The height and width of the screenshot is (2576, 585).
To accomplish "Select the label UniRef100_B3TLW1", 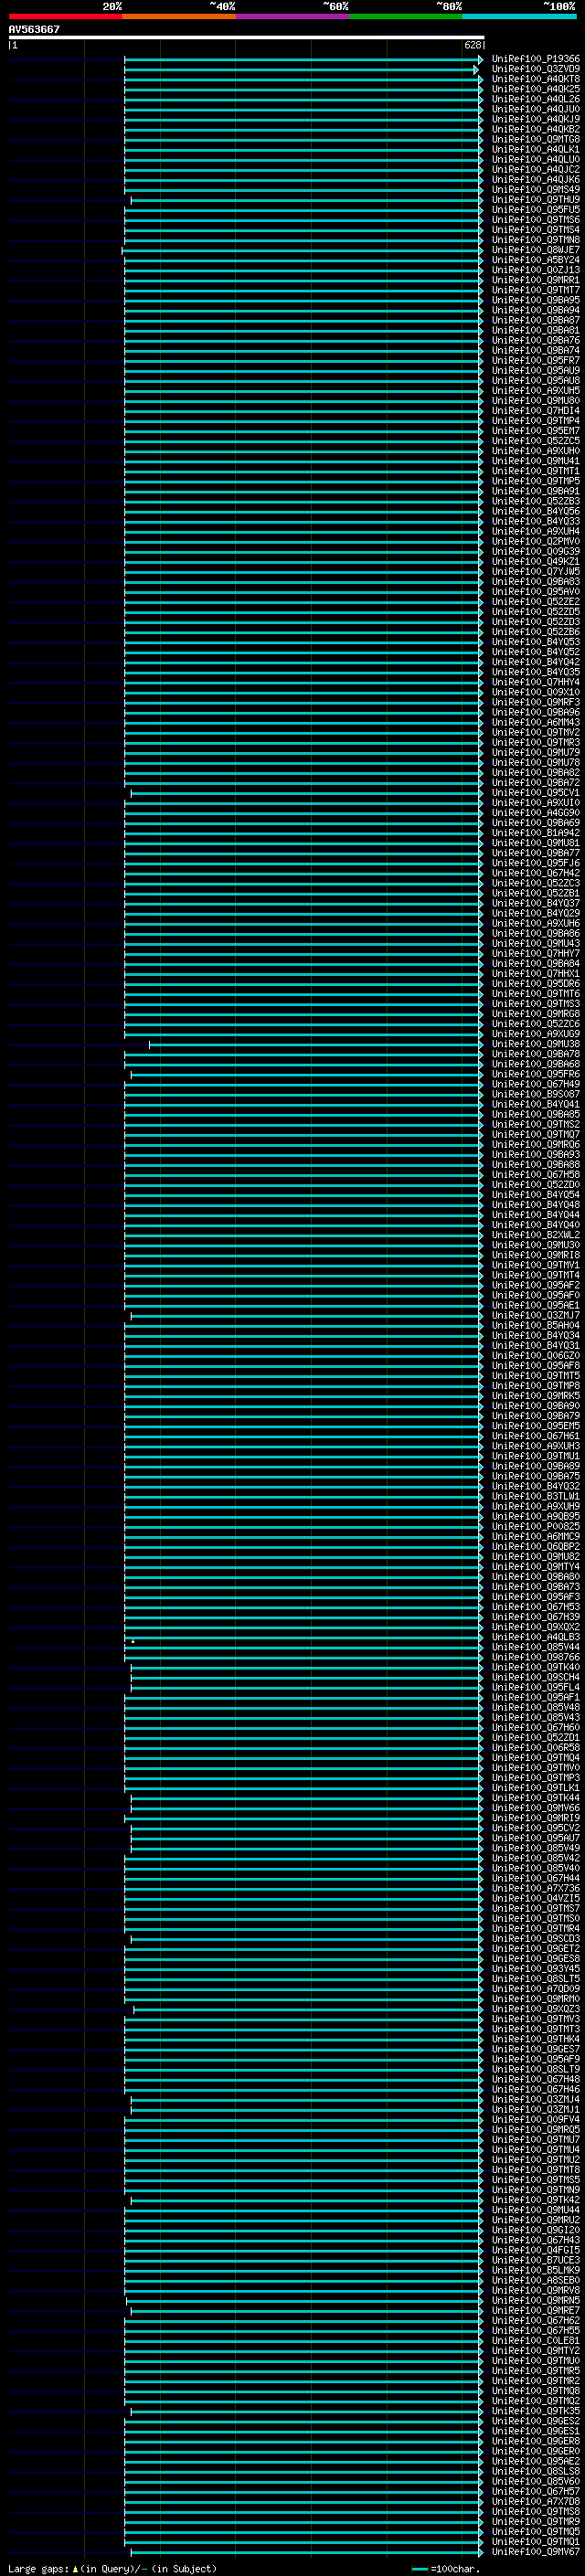I will click(536, 1497).
